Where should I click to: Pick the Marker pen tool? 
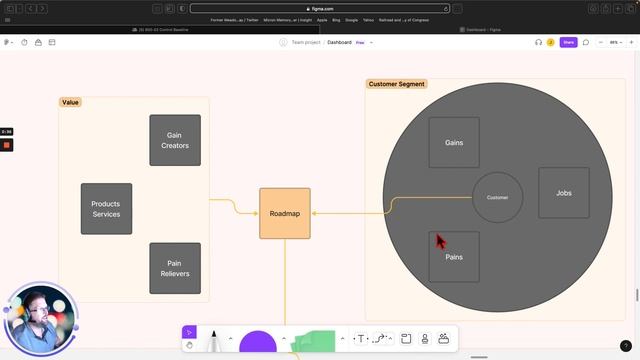click(x=213, y=341)
